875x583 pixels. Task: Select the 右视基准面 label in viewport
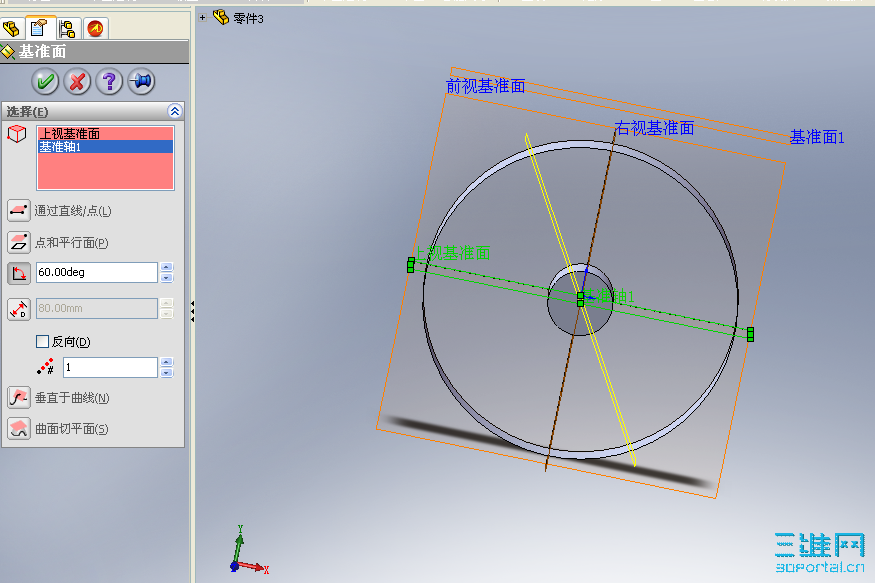click(x=654, y=128)
